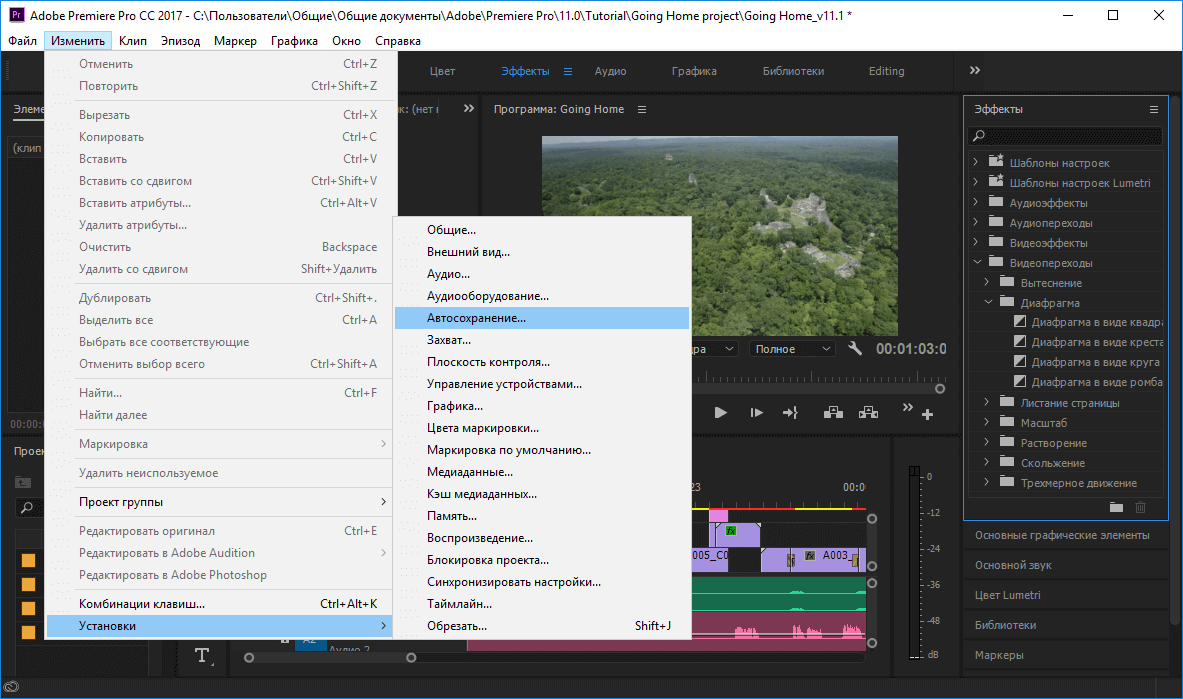Open the 'Файл' menu
The width and height of the screenshot is (1183, 699).
point(23,41)
